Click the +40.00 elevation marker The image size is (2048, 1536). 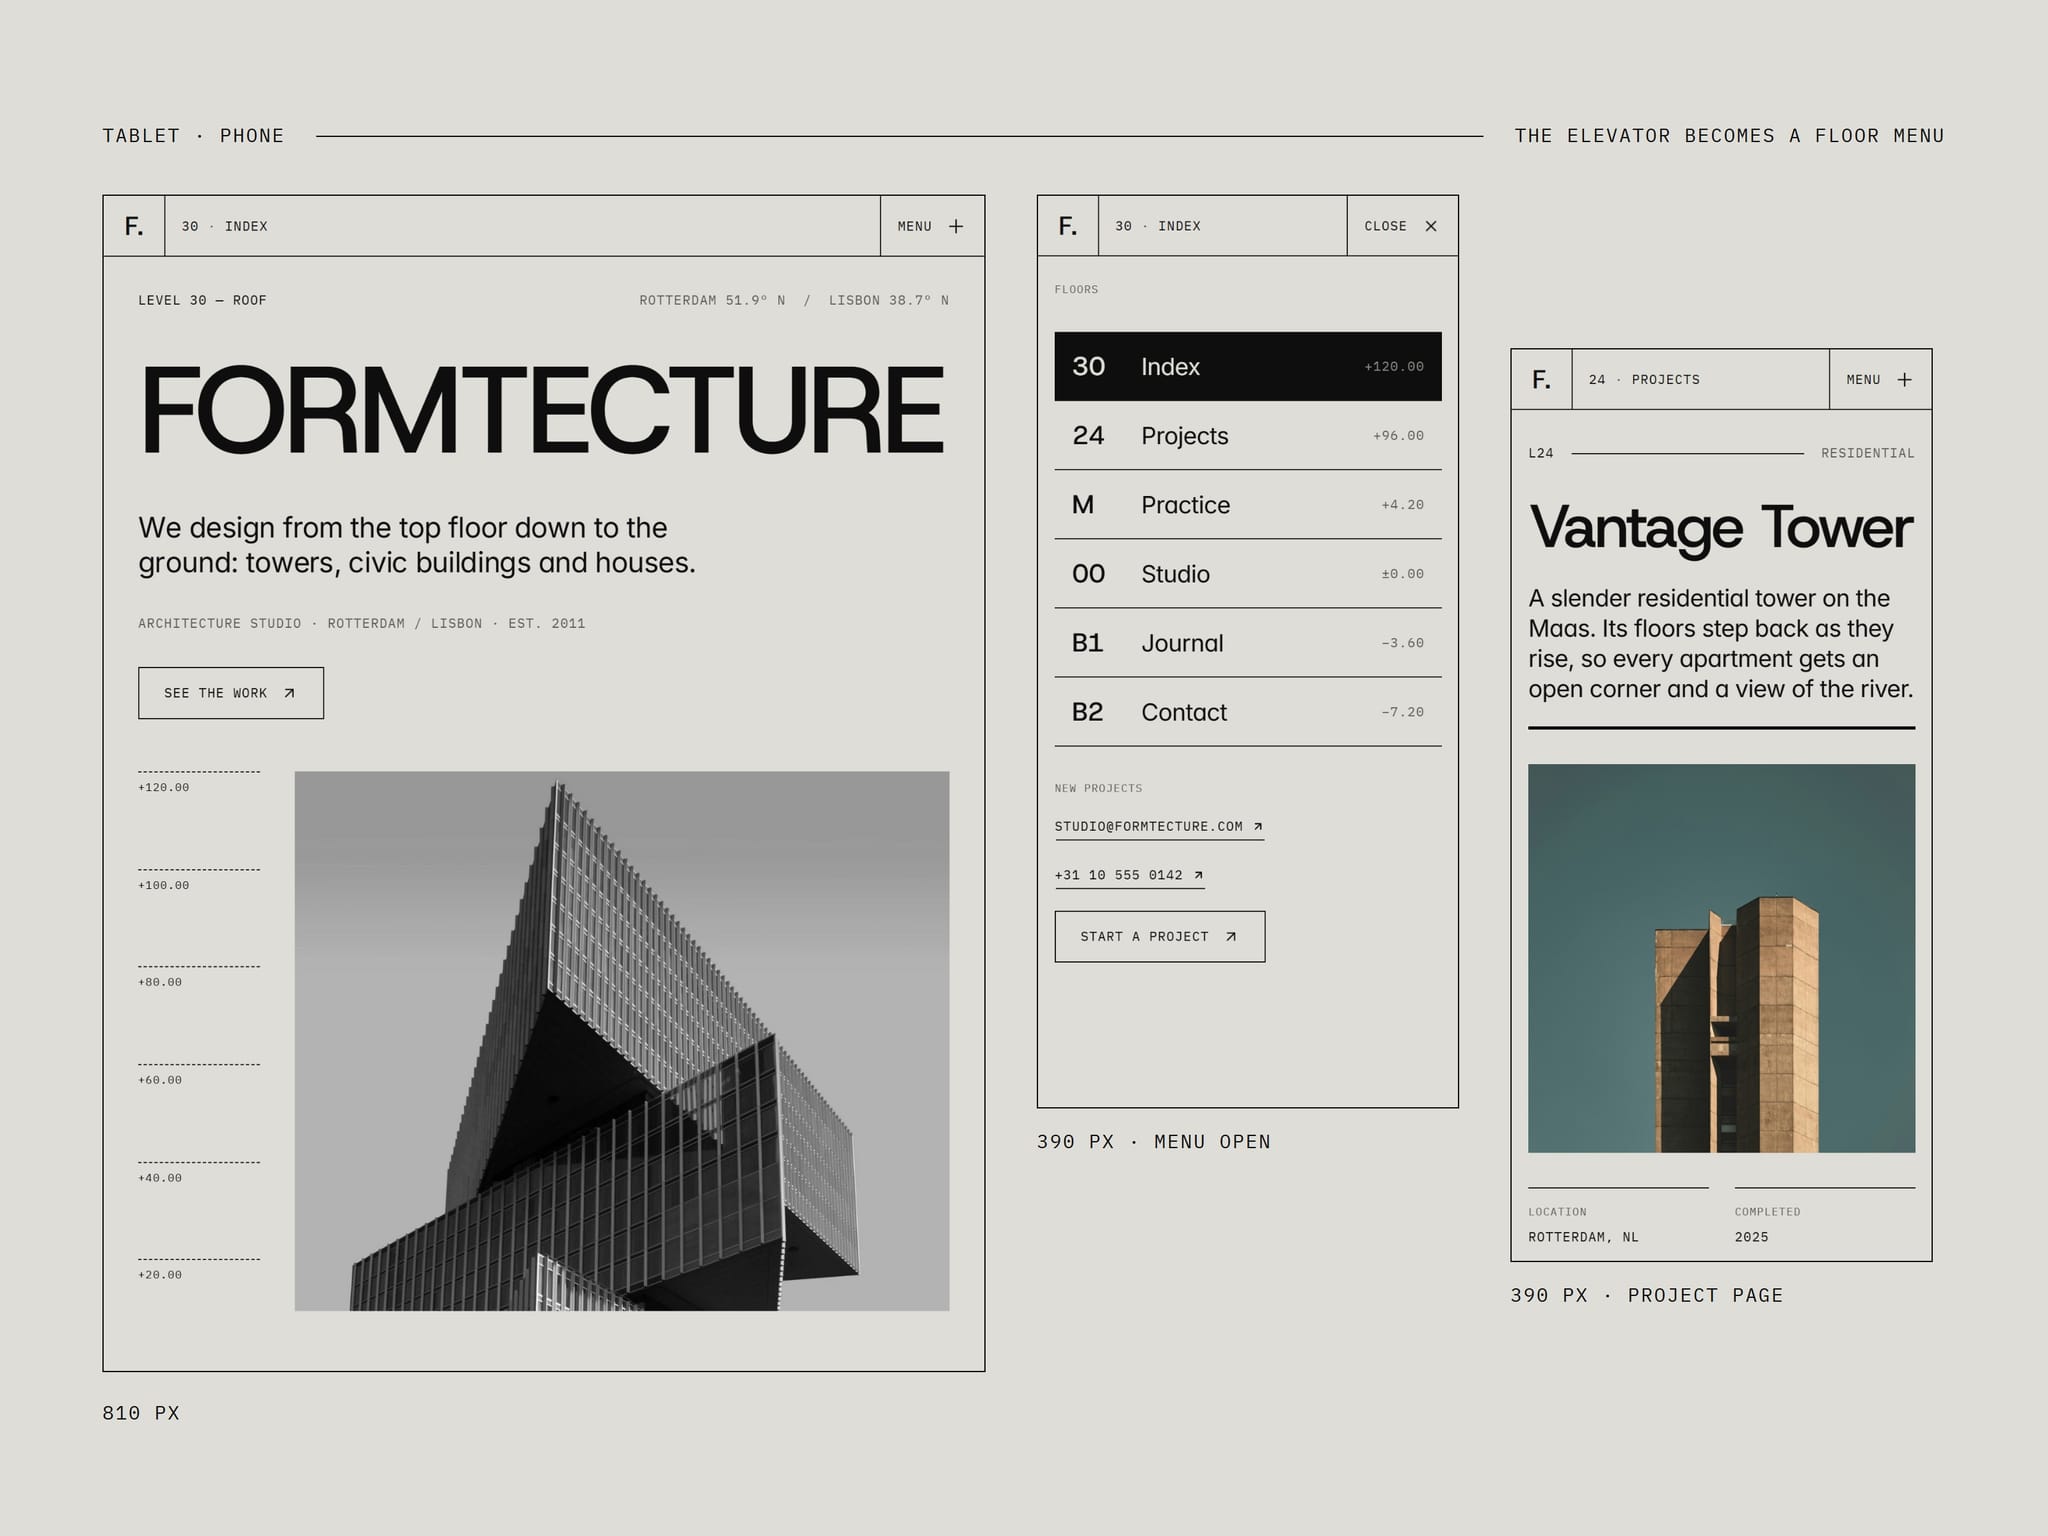(160, 1179)
